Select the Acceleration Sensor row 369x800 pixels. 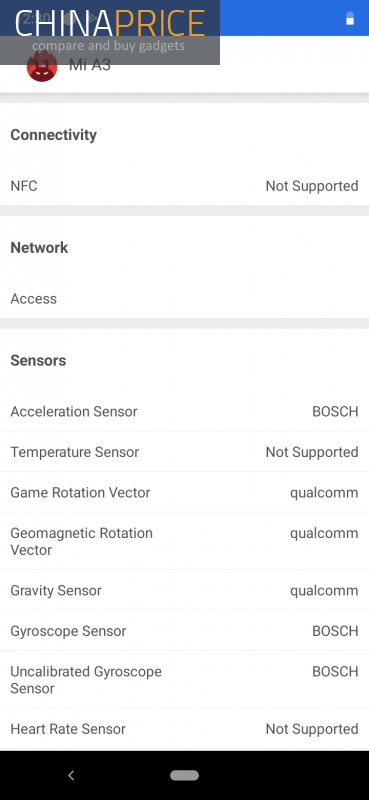point(184,411)
